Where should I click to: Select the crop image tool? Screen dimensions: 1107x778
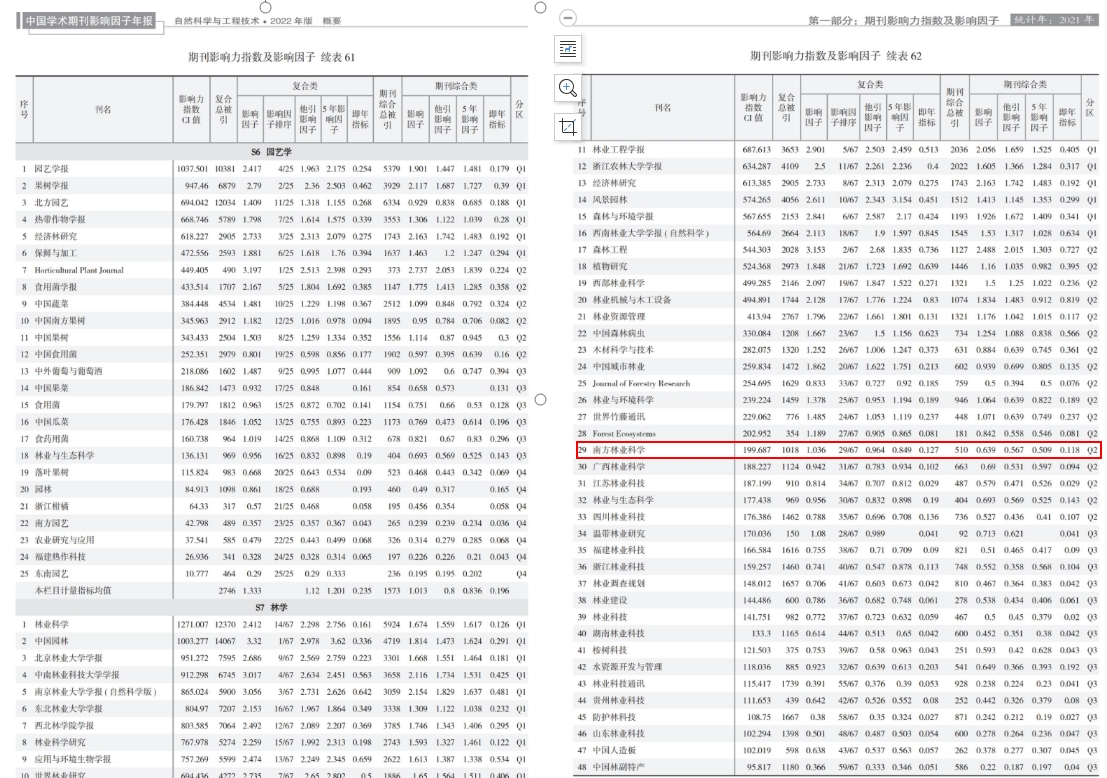568,125
